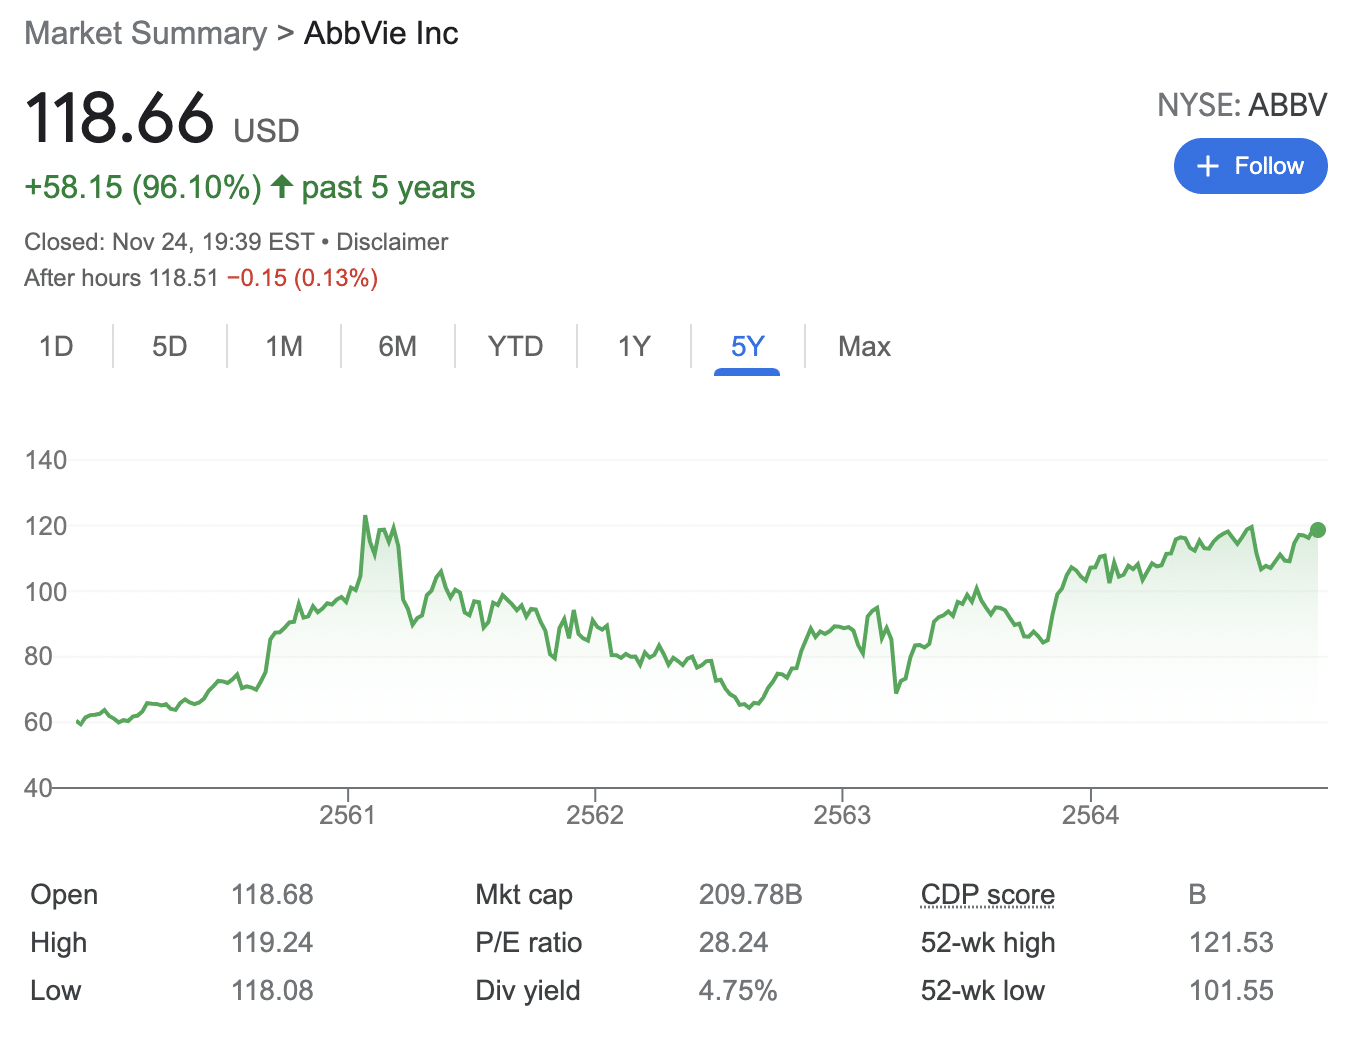Click the CDP score value B
Screen dimensions: 1360x1038
pos(1197,894)
